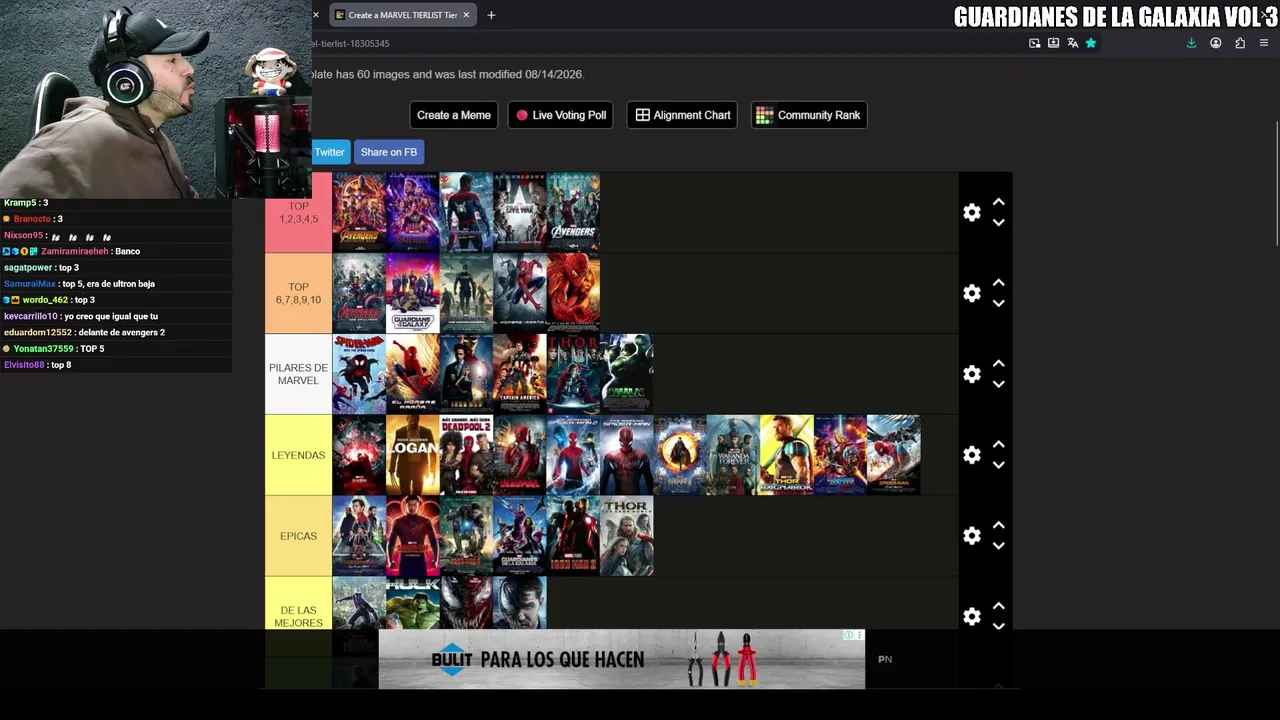Open settings gear for PILARES DE MARVEL row
The image size is (1280, 720).
click(x=972, y=374)
